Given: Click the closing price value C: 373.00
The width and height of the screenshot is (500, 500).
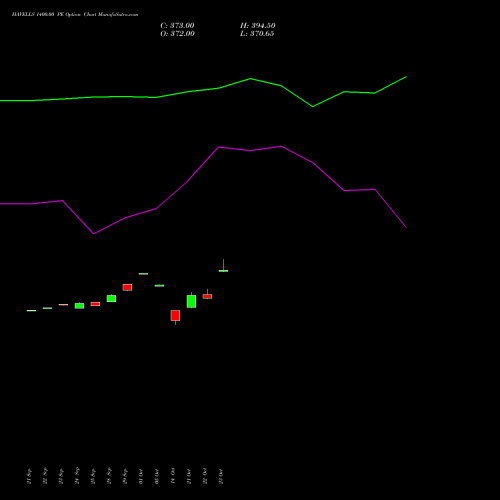Looking at the screenshot, I should point(177,26).
